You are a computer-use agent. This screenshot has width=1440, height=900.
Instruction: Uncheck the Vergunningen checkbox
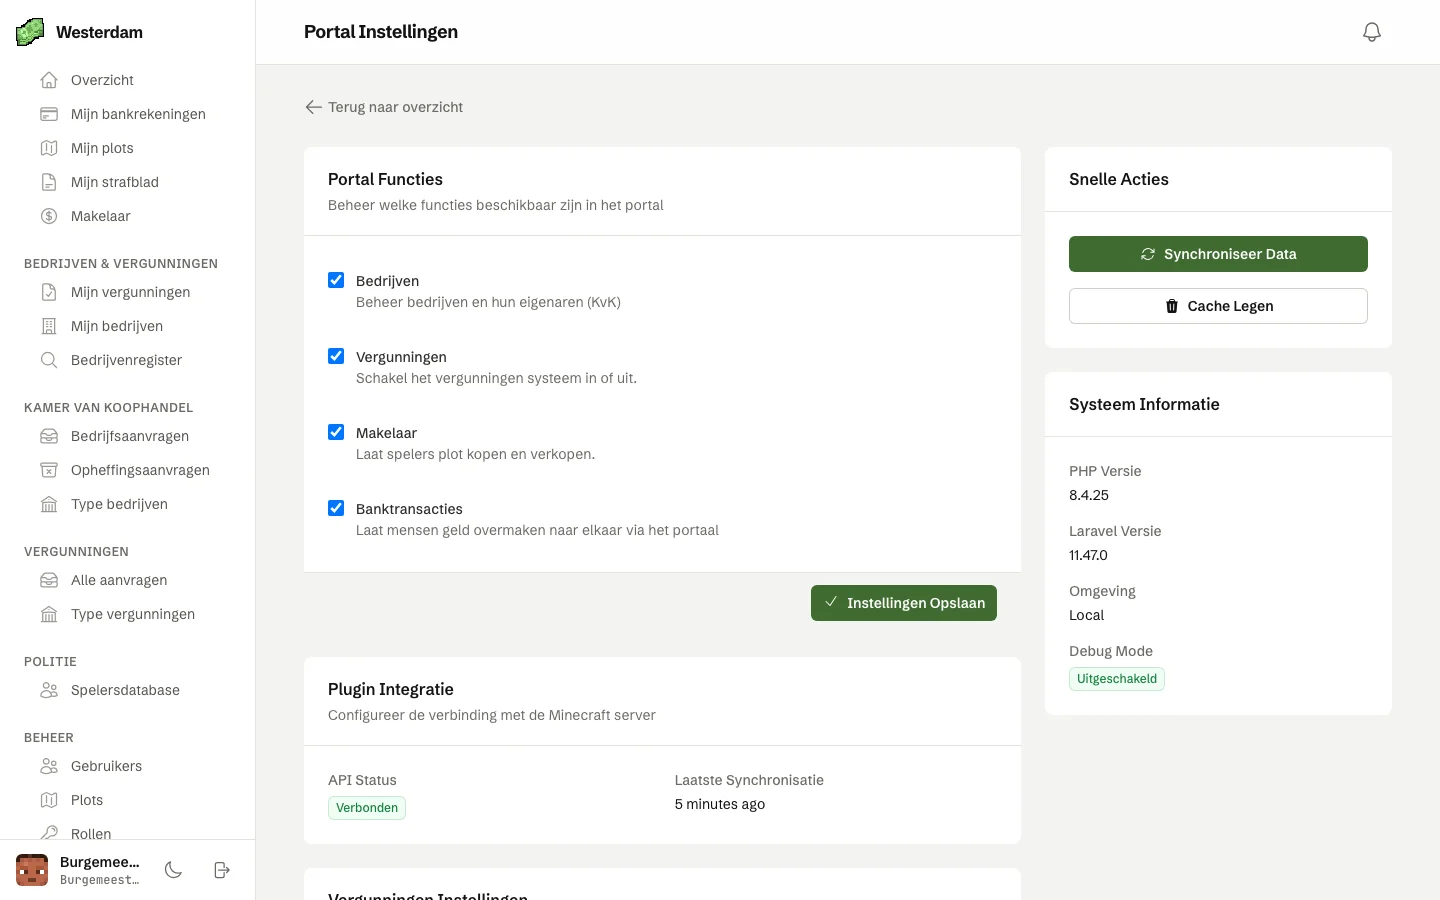(336, 356)
